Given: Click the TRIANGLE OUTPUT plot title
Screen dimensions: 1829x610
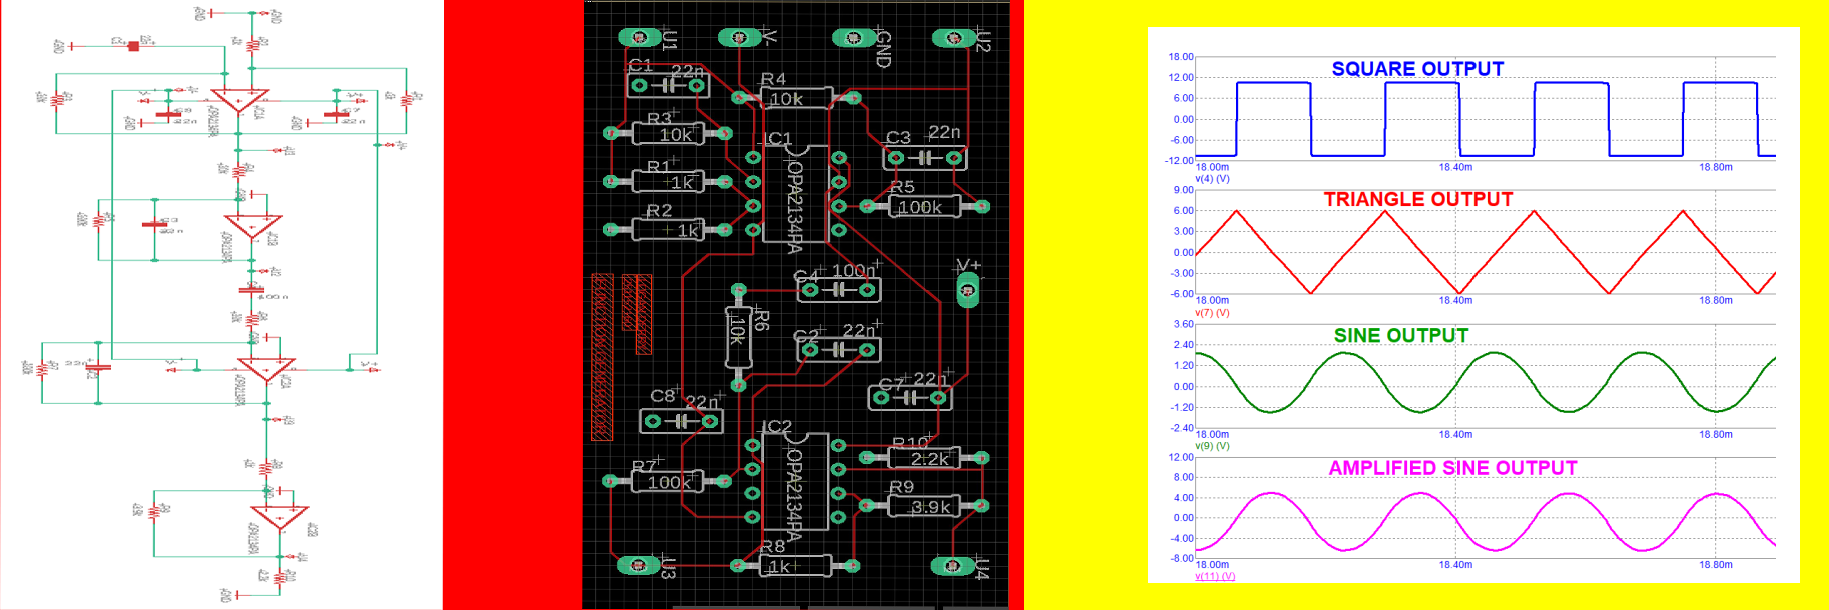Looking at the screenshot, I should [1417, 199].
